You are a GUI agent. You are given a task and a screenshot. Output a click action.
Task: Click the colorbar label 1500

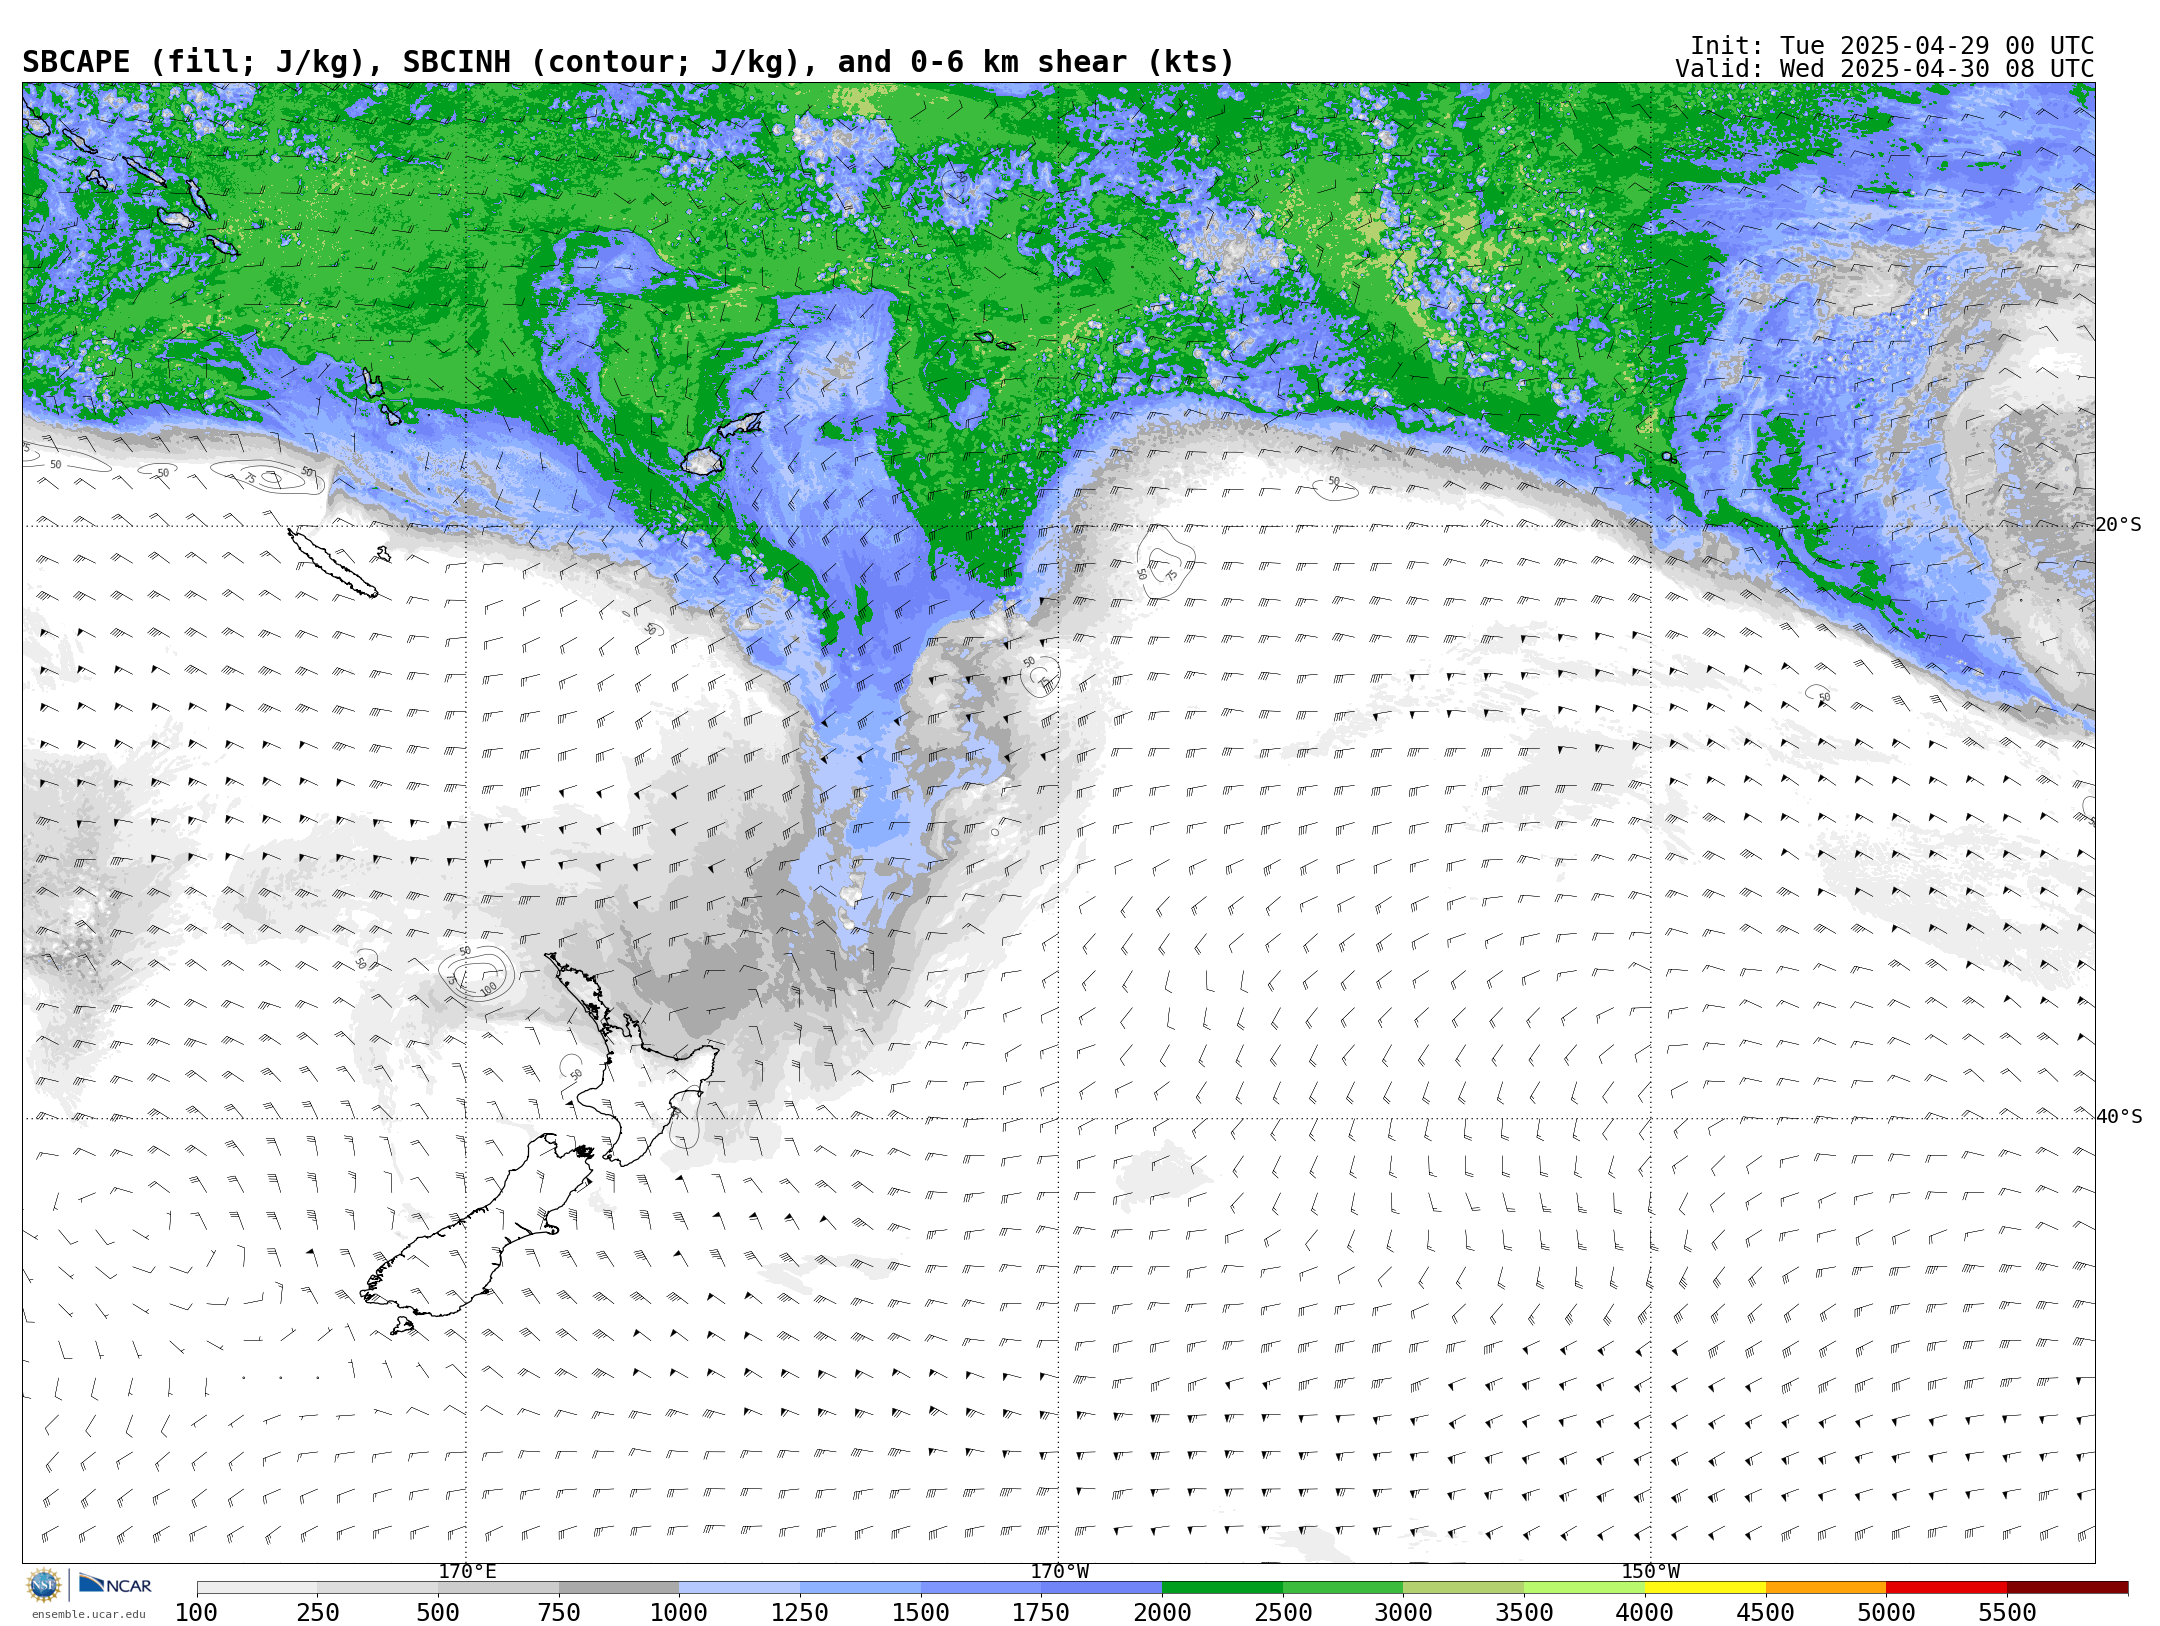[x=921, y=1613]
